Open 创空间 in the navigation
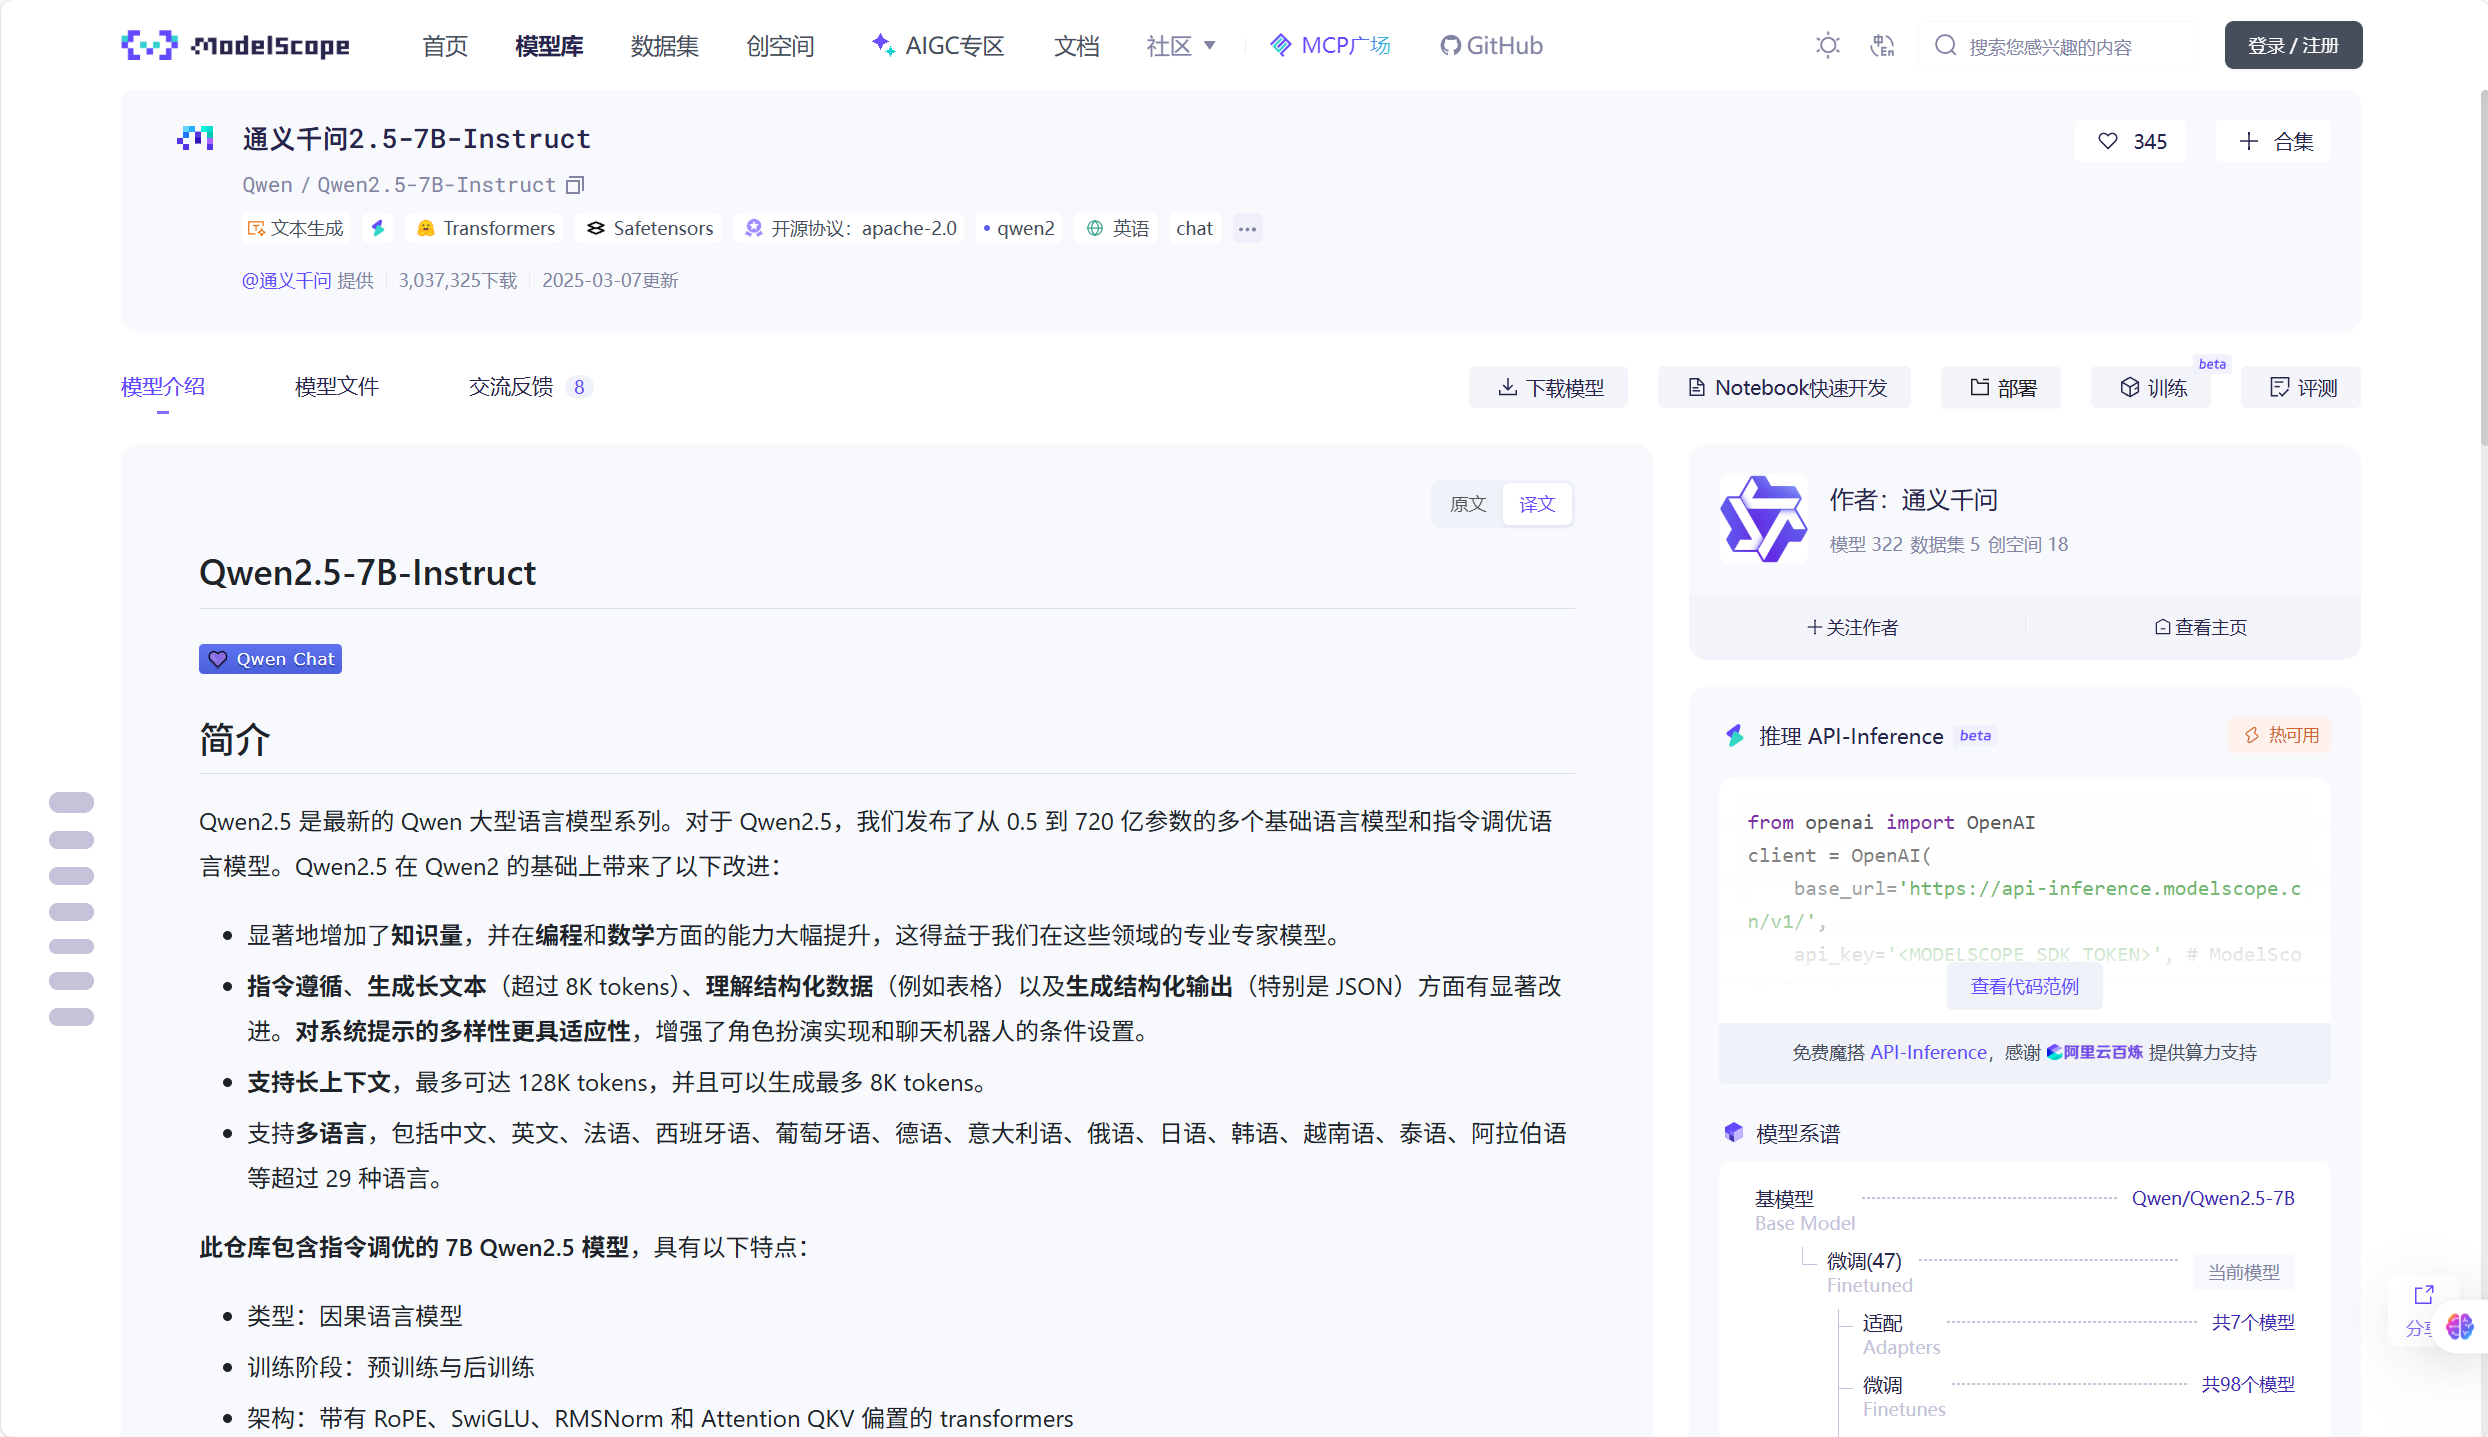Image resolution: width=2488 pixels, height=1437 pixels. (x=780, y=46)
